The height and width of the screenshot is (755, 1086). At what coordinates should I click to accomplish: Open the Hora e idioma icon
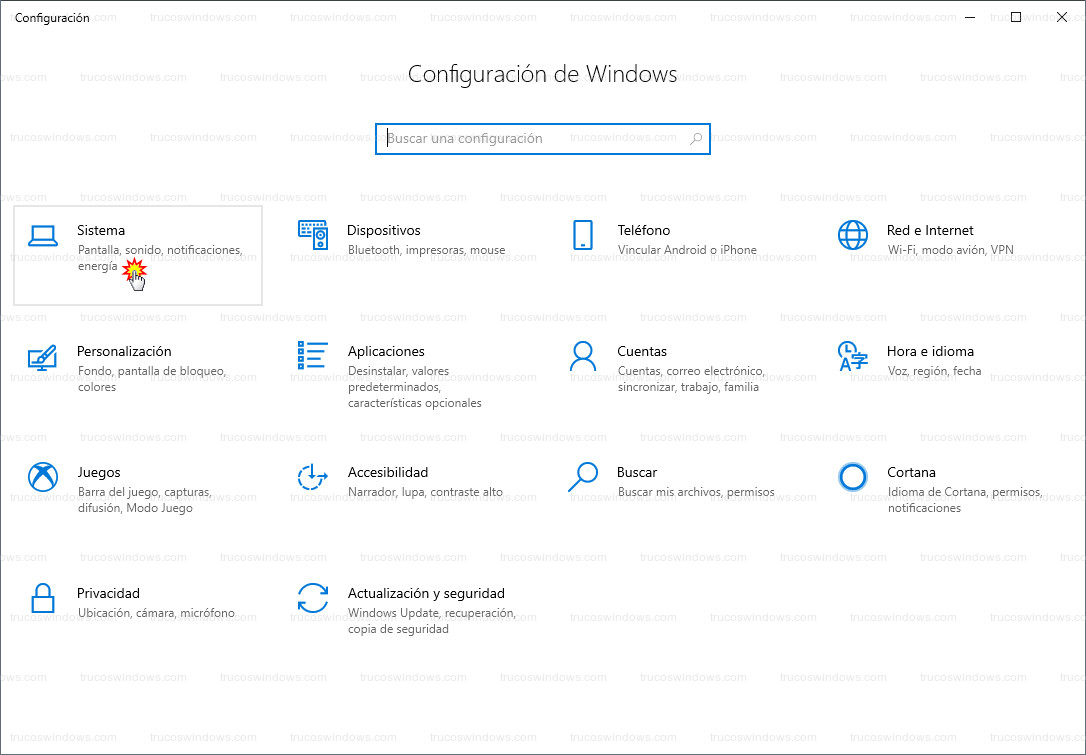[x=853, y=356]
